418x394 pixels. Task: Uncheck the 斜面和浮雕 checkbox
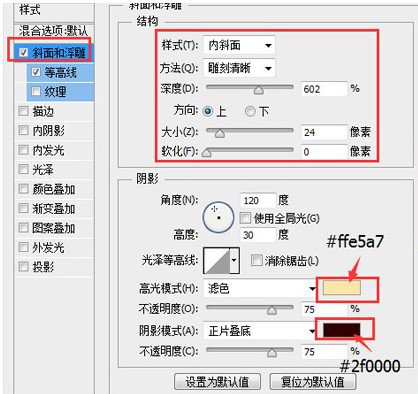pyautogui.click(x=24, y=52)
